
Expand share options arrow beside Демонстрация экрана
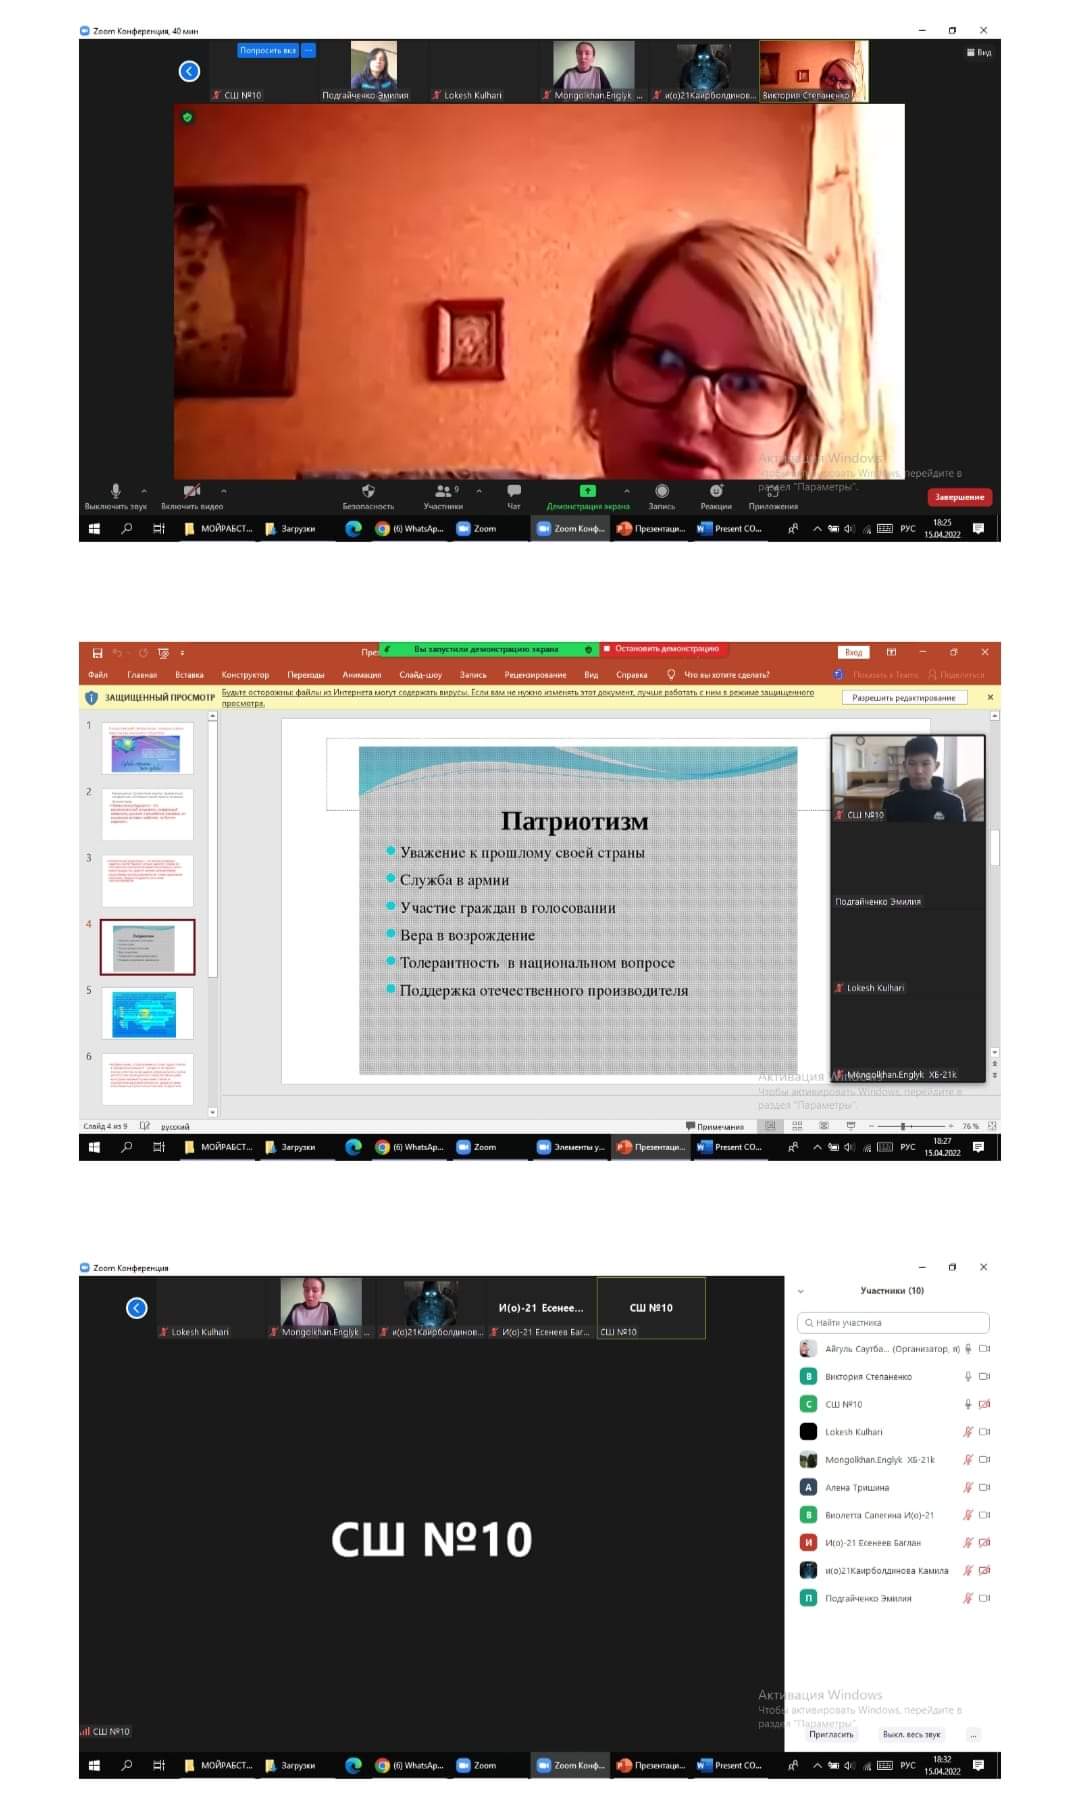point(627,491)
